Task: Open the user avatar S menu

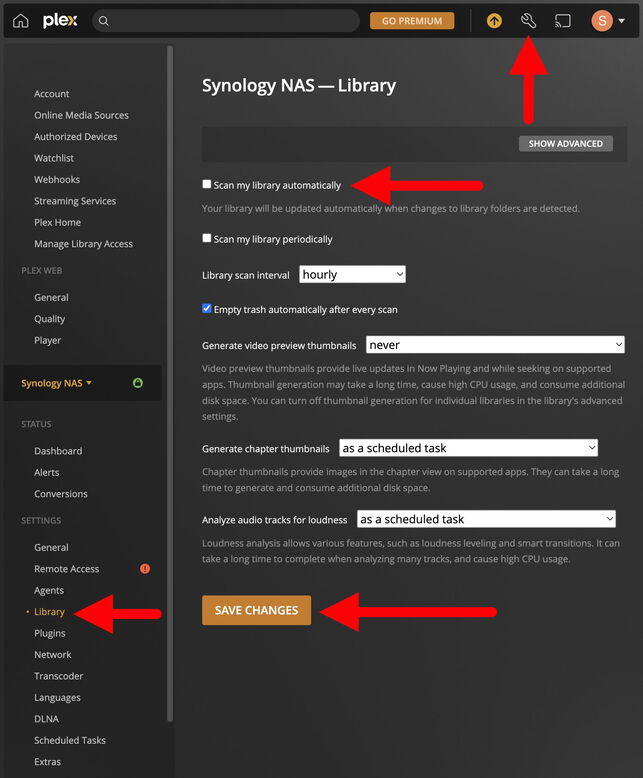Action: [602, 21]
